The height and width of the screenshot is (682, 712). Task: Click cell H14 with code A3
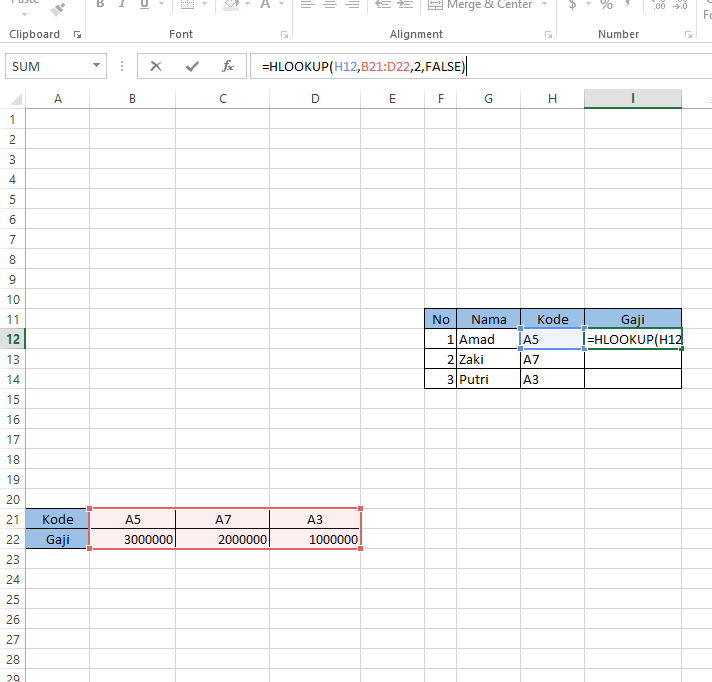click(x=552, y=379)
